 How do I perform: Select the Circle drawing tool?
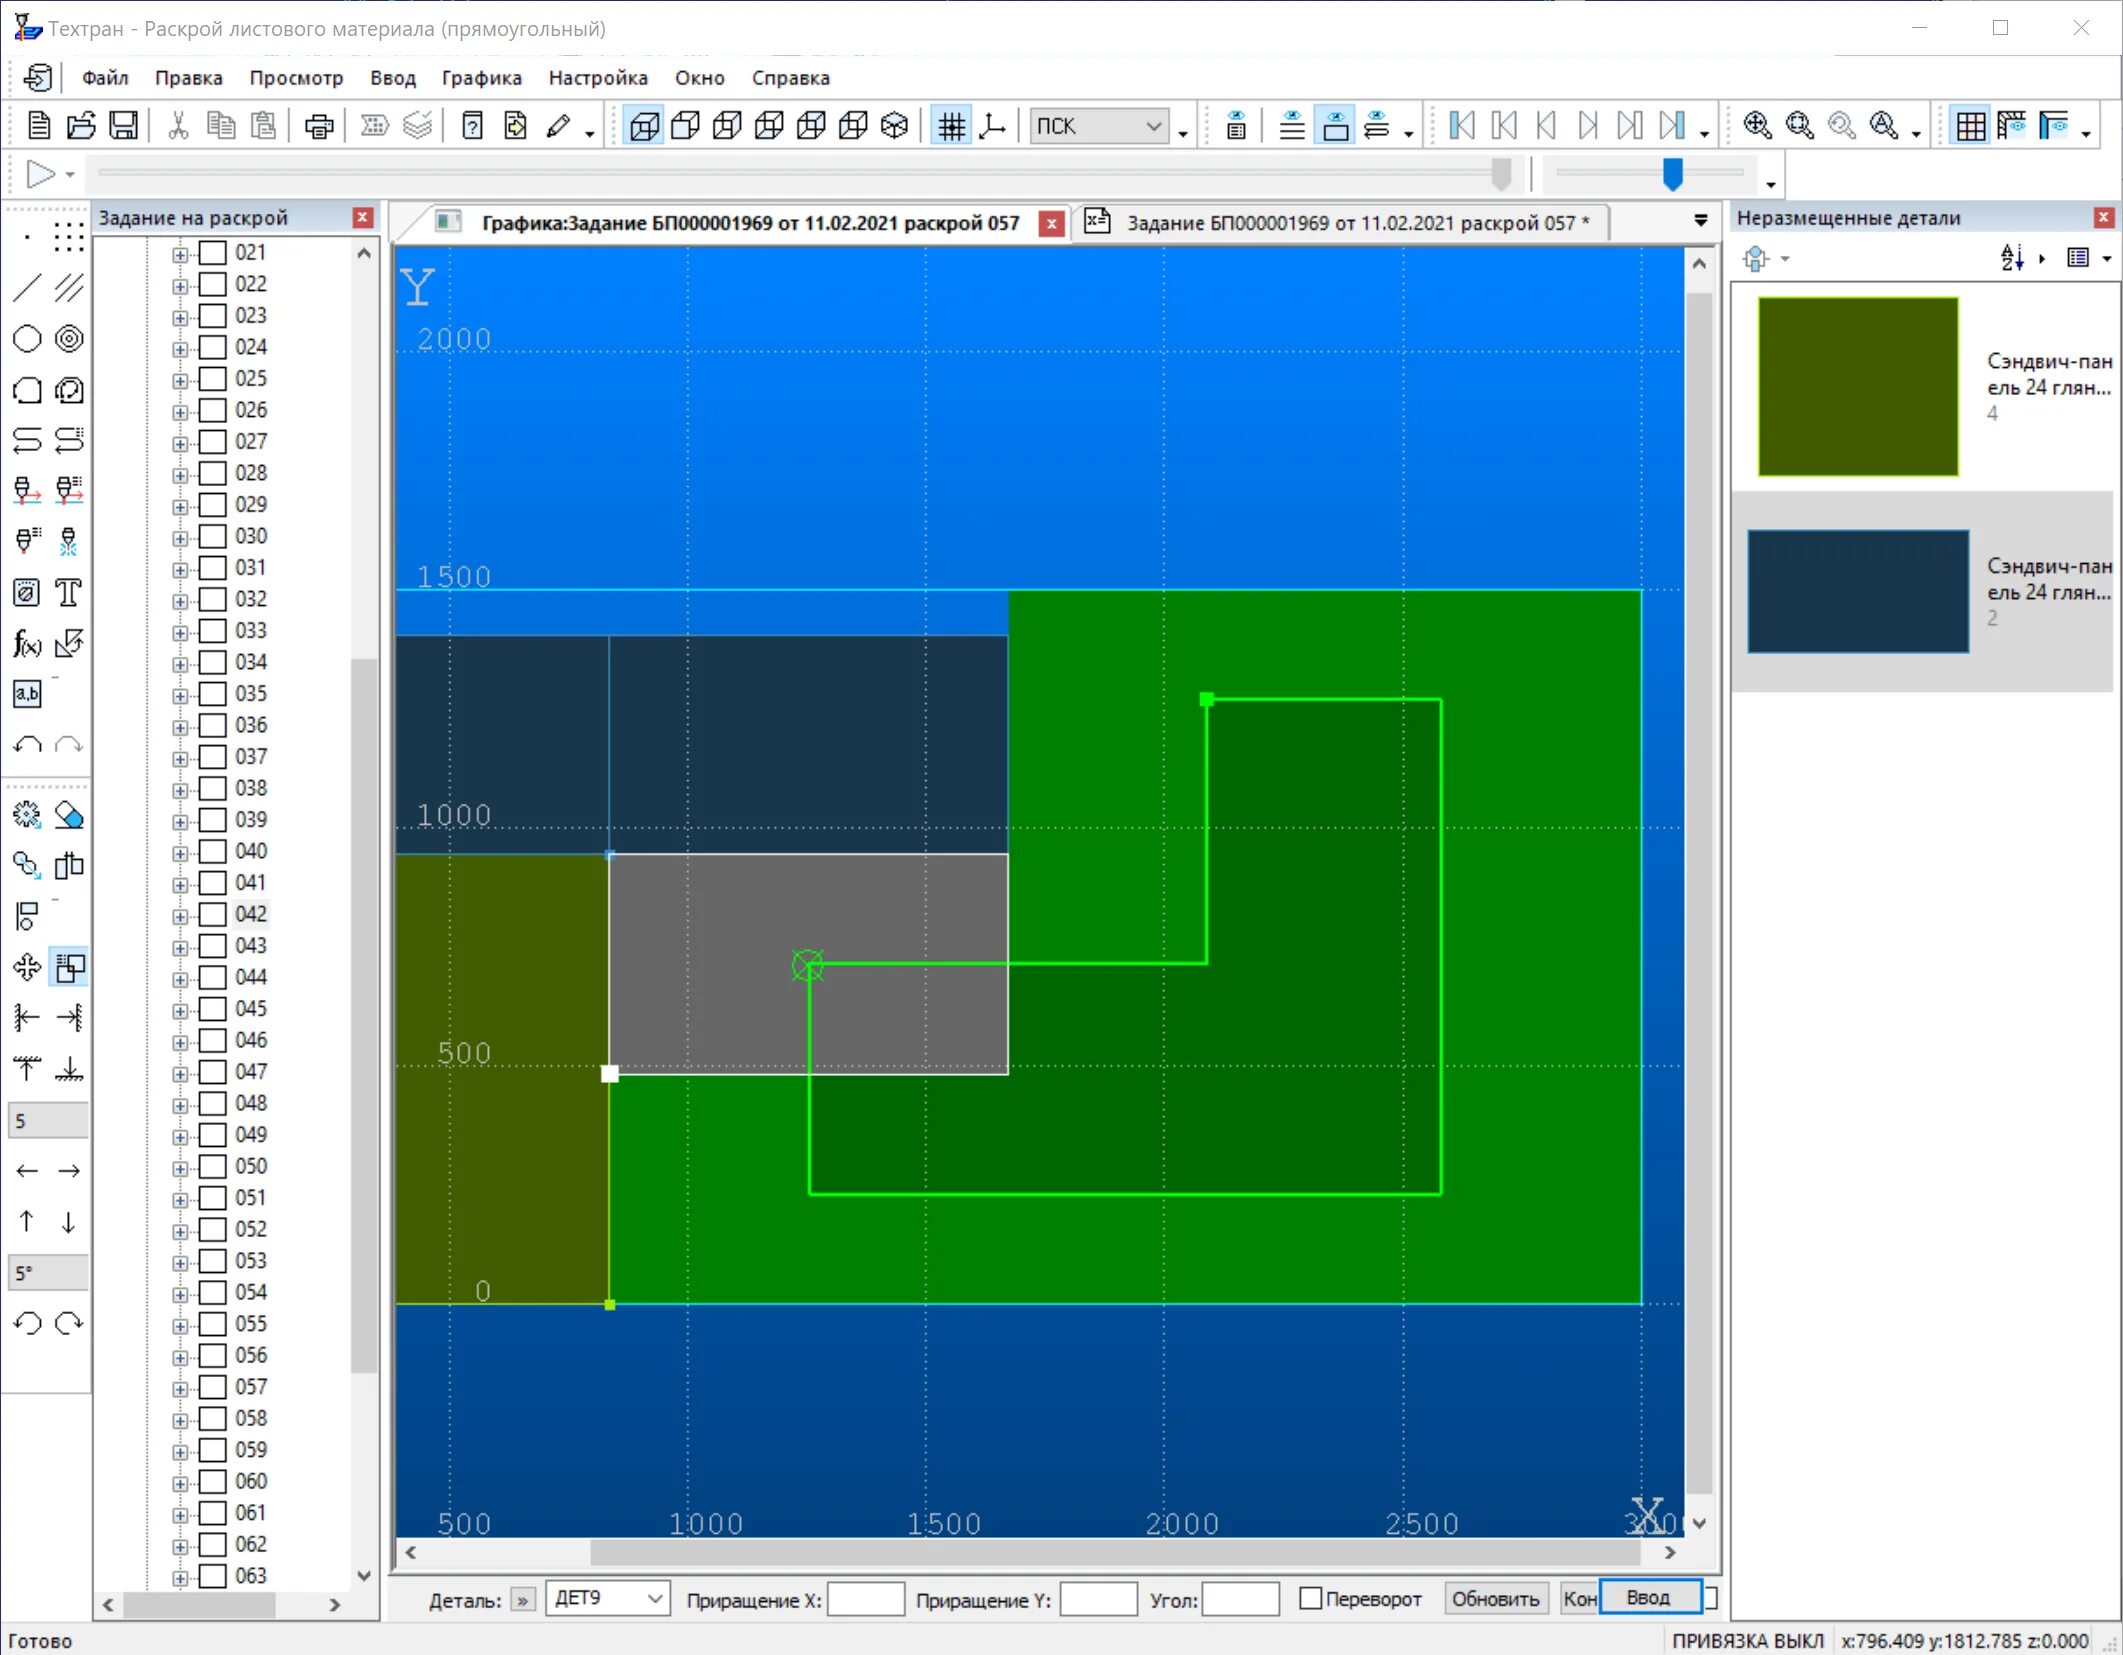tap(27, 339)
